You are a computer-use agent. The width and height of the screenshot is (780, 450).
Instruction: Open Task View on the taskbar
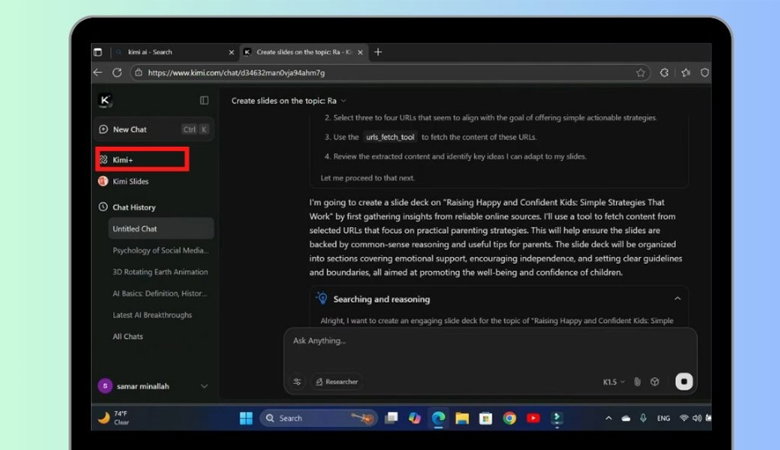(391, 418)
